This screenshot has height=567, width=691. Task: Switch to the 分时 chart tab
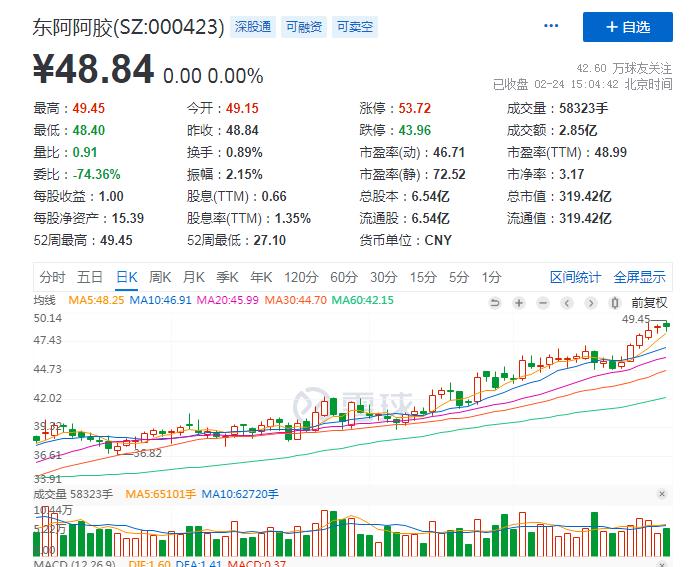coord(52,277)
